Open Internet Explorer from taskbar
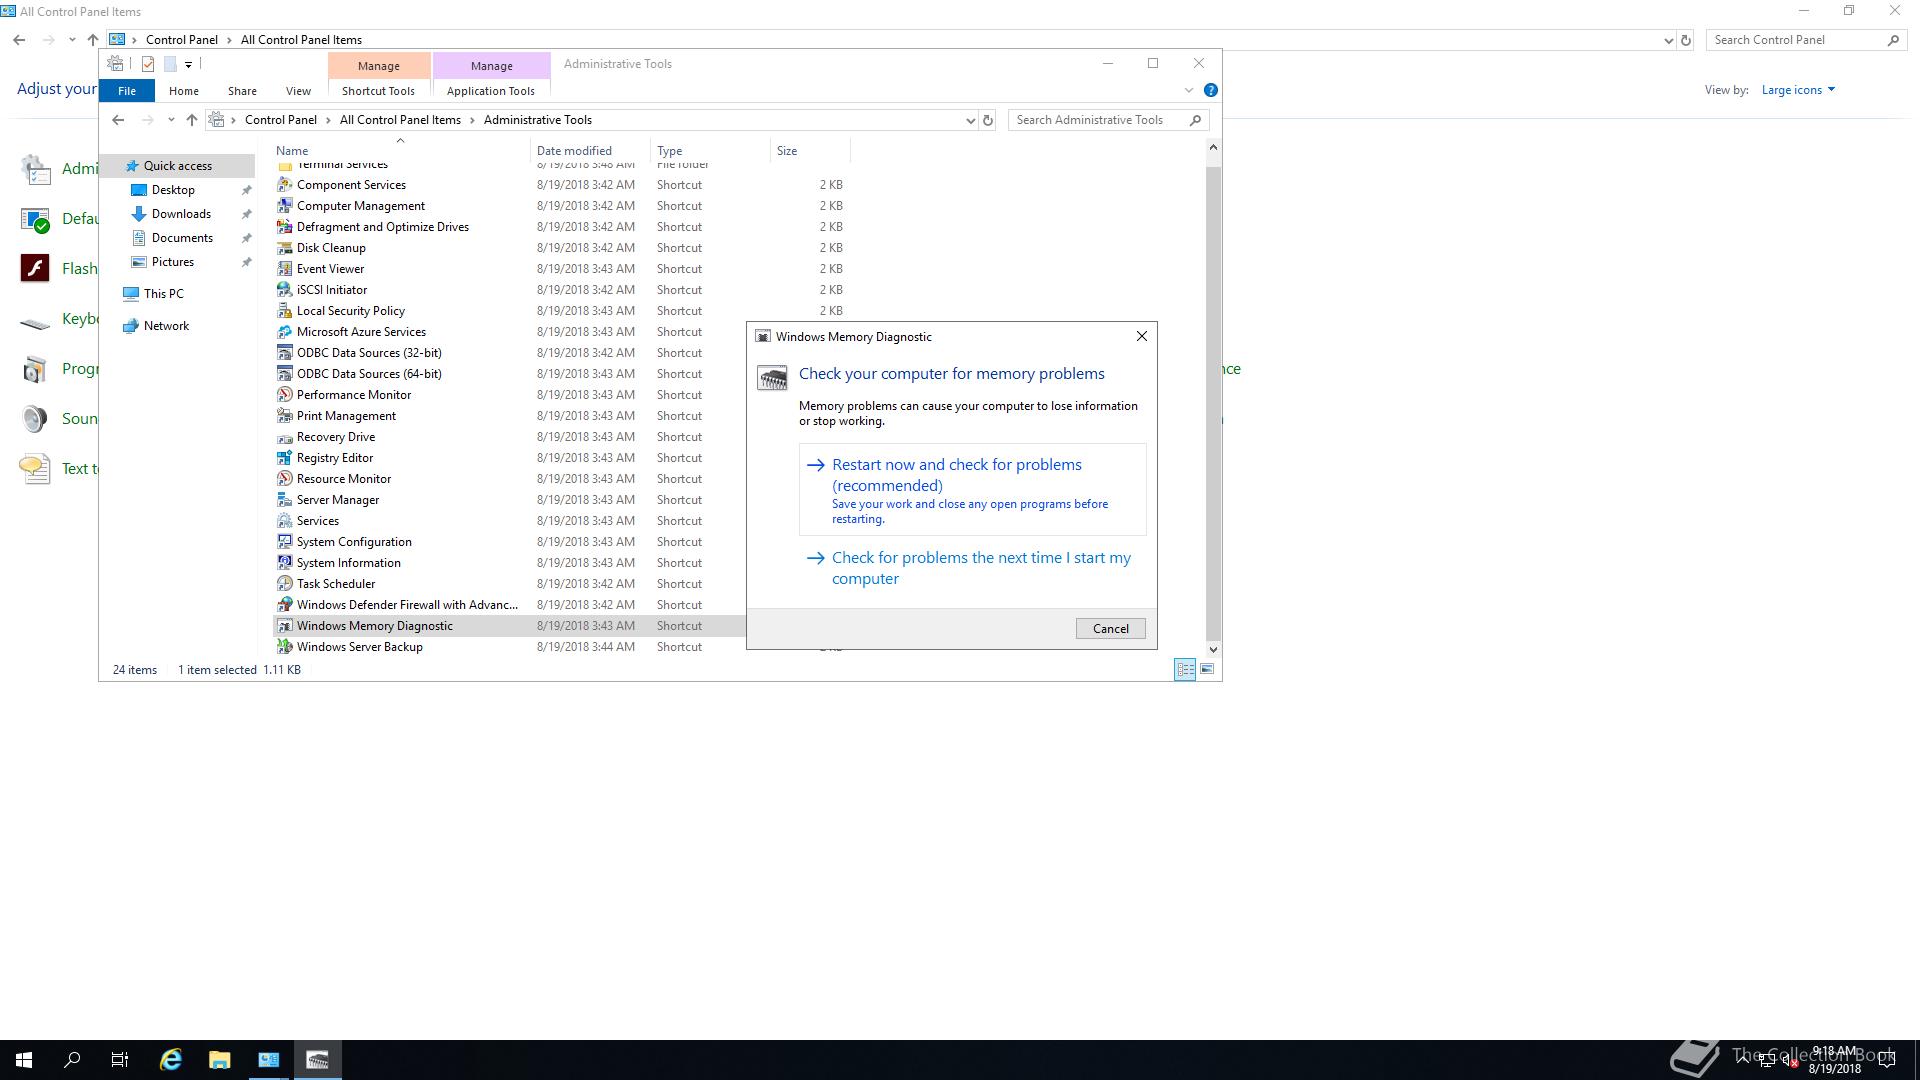Screen dimensions: 1920x1080 click(171, 1060)
